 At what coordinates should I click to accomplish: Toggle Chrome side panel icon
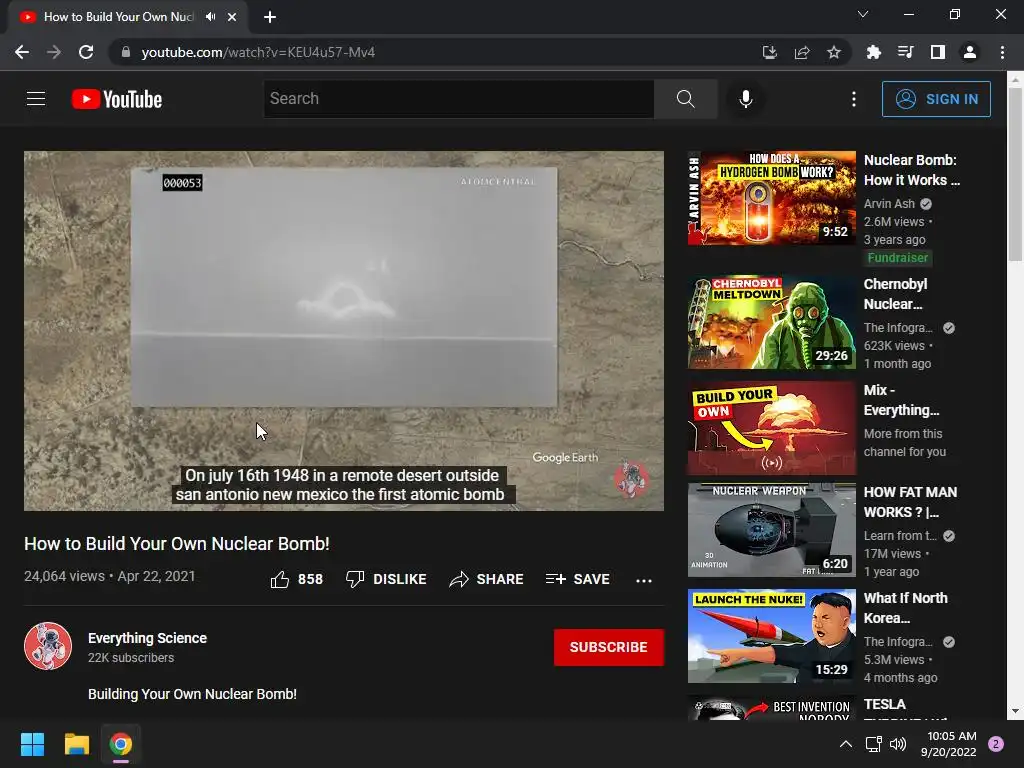938,52
